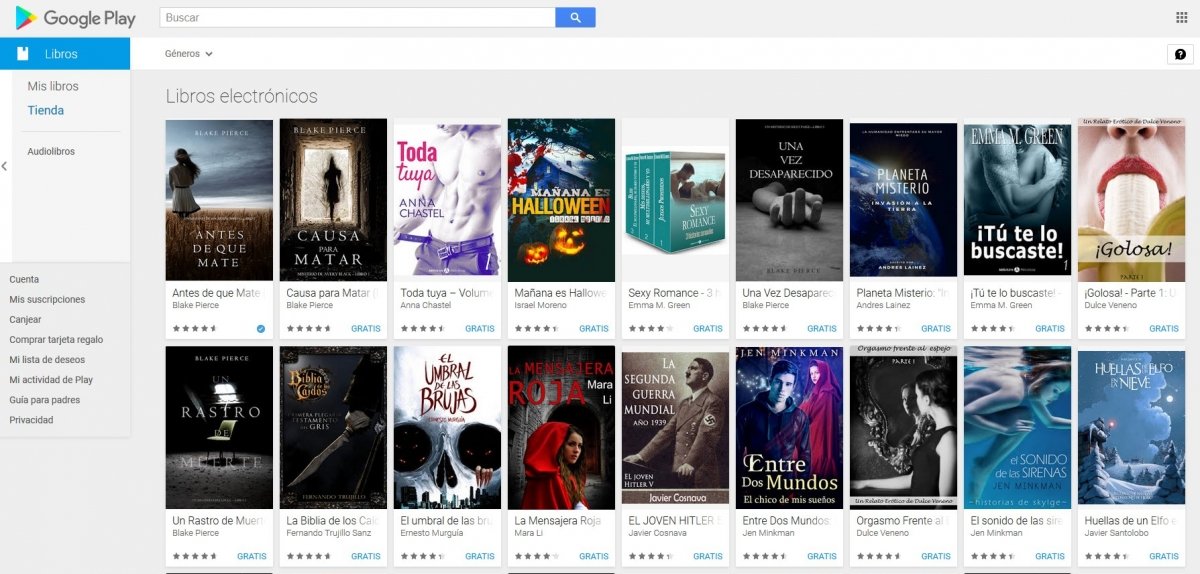Click the La Mensajera Roja title text
The image size is (1200, 574).
pyautogui.click(x=557, y=521)
